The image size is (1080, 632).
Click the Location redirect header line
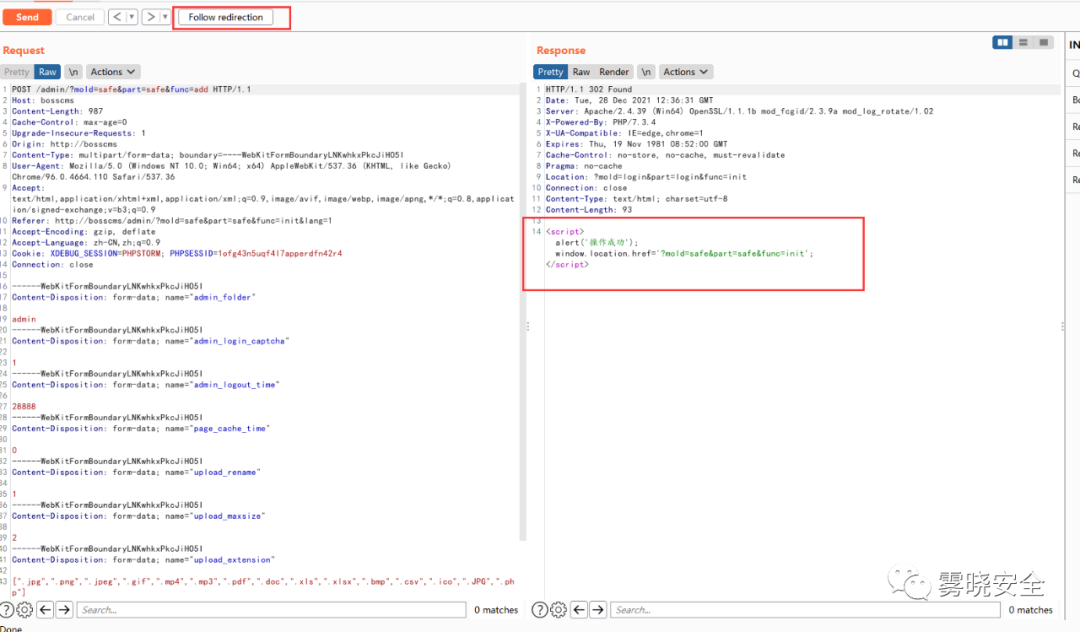[646, 177]
